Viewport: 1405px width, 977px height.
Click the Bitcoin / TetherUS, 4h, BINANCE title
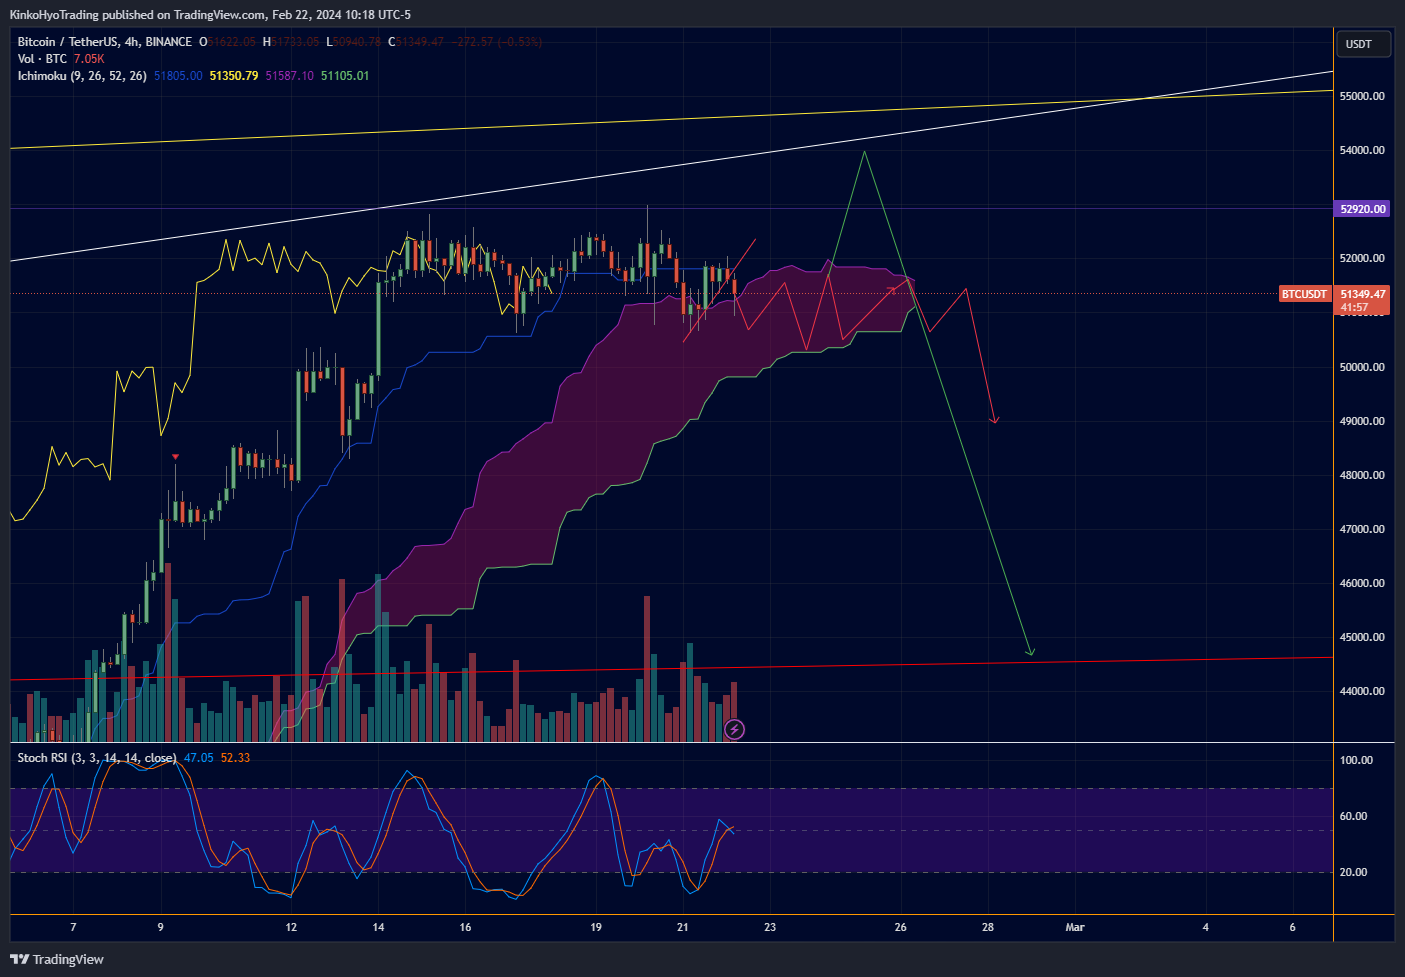click(x=105, y=42)
